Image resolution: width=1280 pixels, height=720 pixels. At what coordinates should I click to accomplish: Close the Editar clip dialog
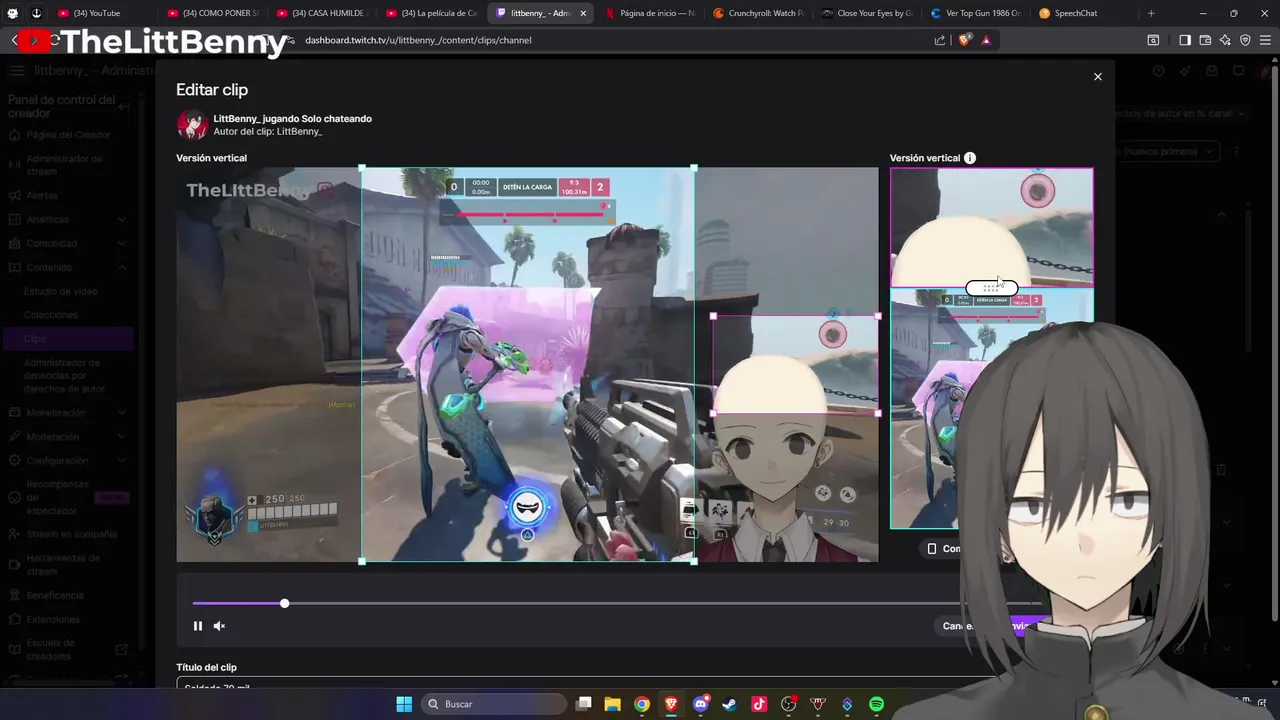click(x=1097, y=77)
